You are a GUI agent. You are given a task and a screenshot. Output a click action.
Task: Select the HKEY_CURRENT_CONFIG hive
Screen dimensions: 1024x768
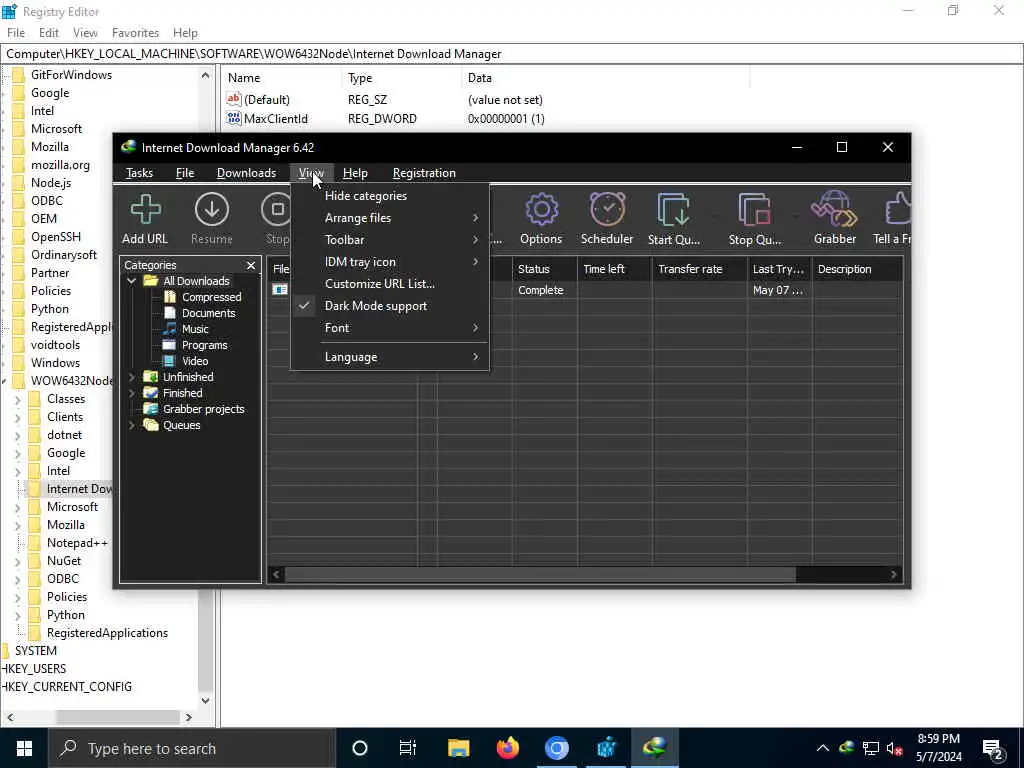click(67, 687)
